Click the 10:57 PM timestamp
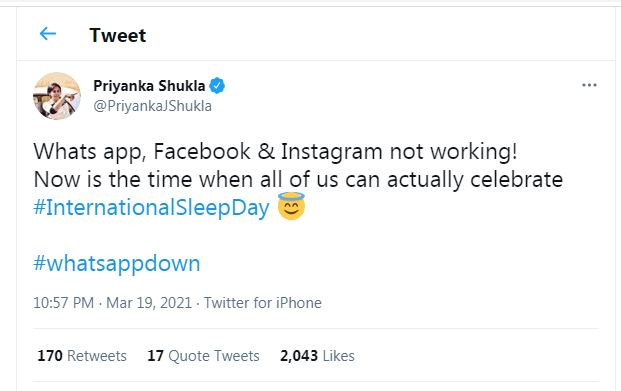 [63, 303]
